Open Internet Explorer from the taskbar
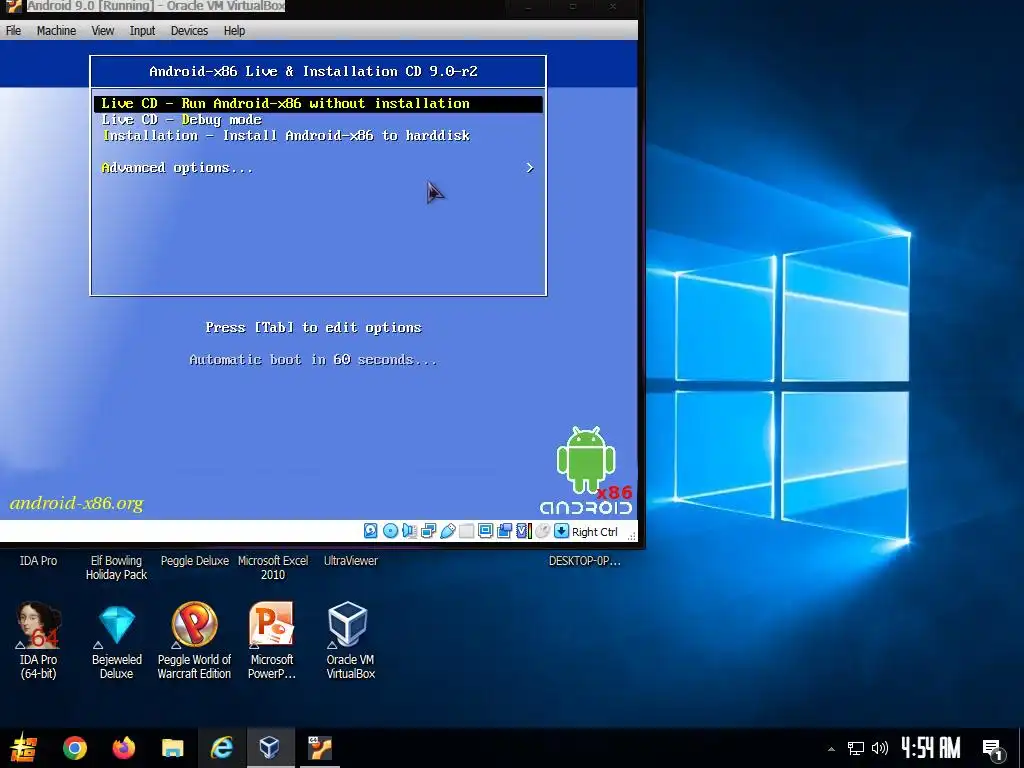The height and width of the screenshot is (768, 1024). click(x=221, y=748)
